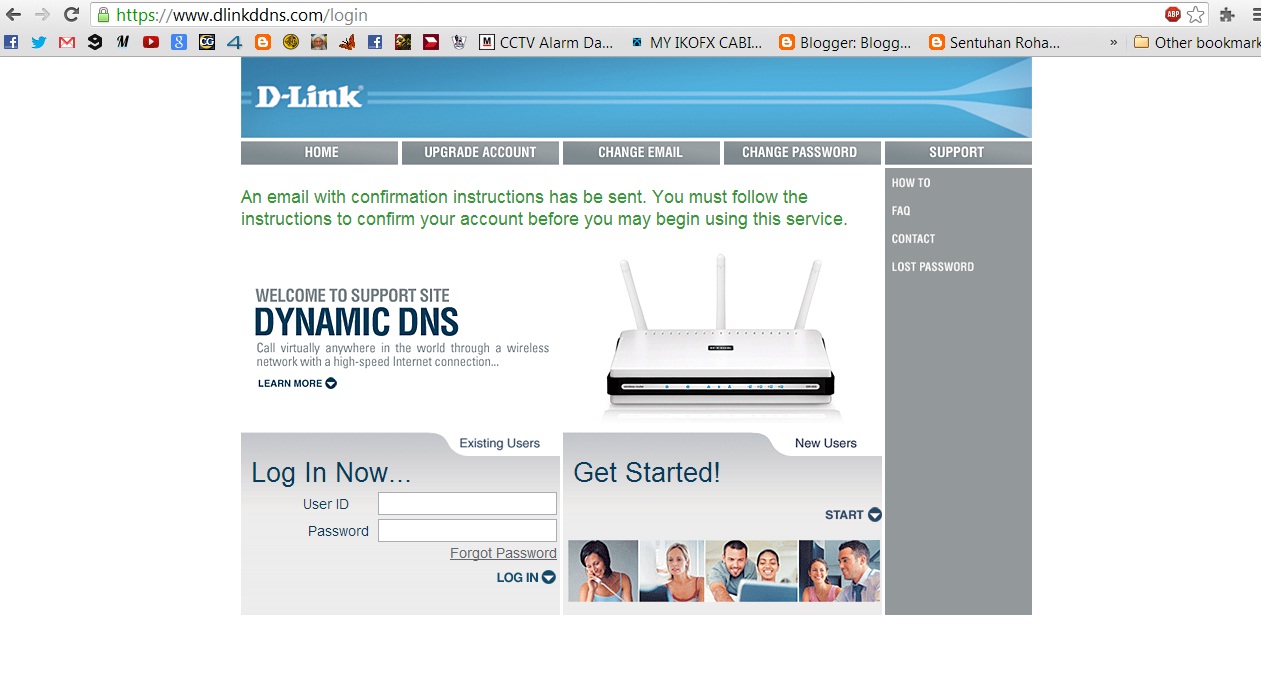The image size is (1261, 698).
Task: Open the CHANGE EMAIL tab
Action: pyautogui.click(x=641, y=152)
